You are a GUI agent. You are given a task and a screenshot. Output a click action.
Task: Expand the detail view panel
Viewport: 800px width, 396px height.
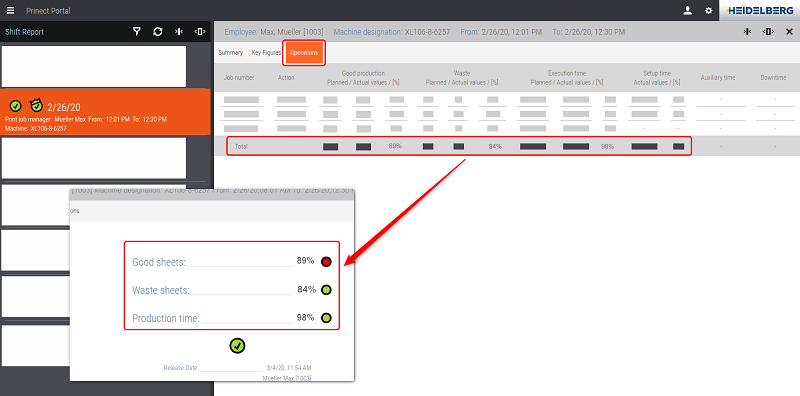coord(768,32)
